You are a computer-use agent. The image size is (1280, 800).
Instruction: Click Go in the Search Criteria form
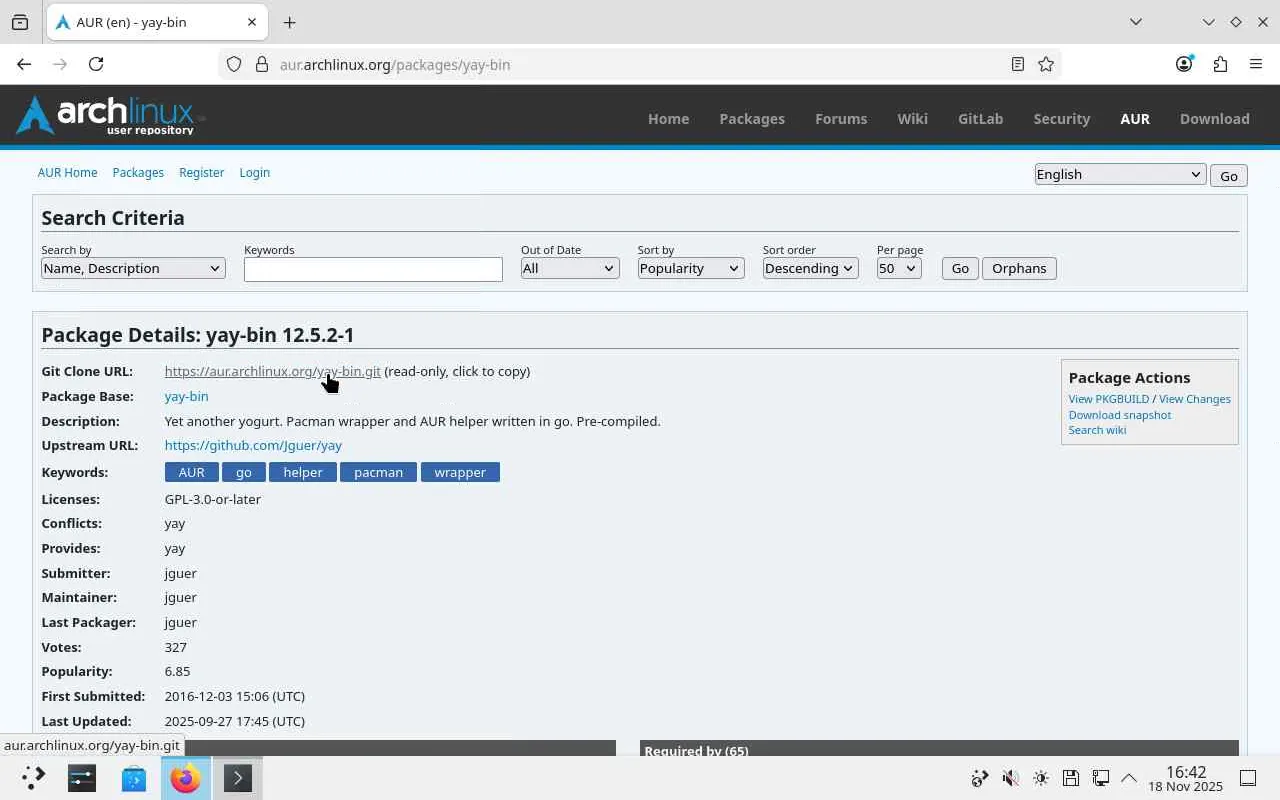click(x=960, y=268)
